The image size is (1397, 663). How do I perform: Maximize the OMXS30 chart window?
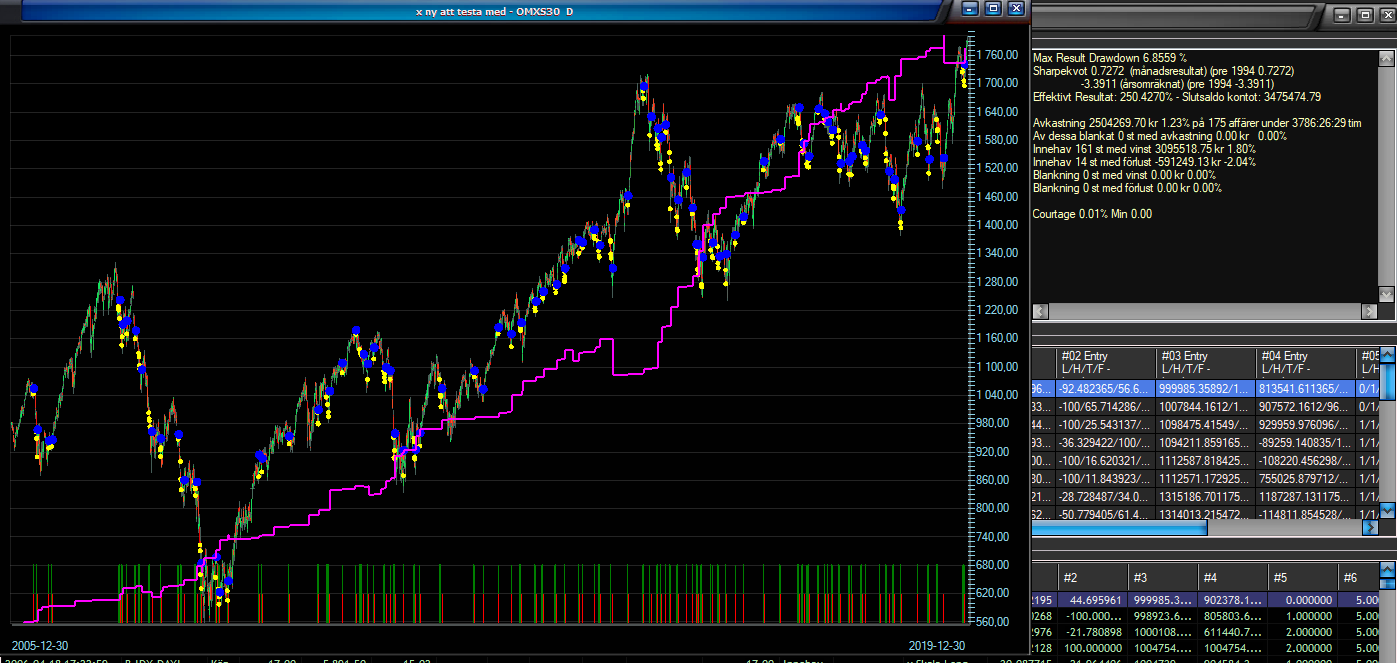click(993, 9)
